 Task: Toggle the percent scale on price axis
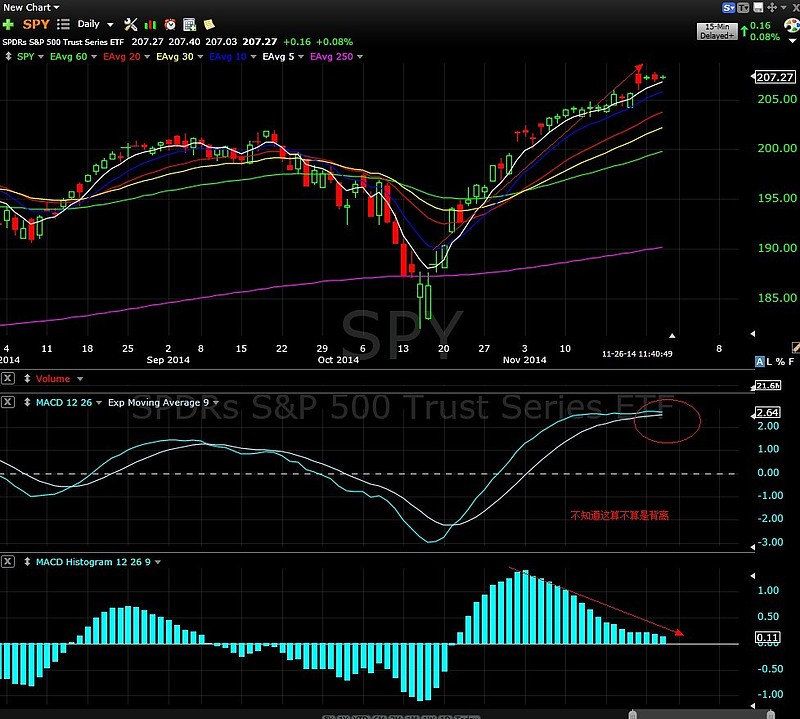tap(780, 362)
